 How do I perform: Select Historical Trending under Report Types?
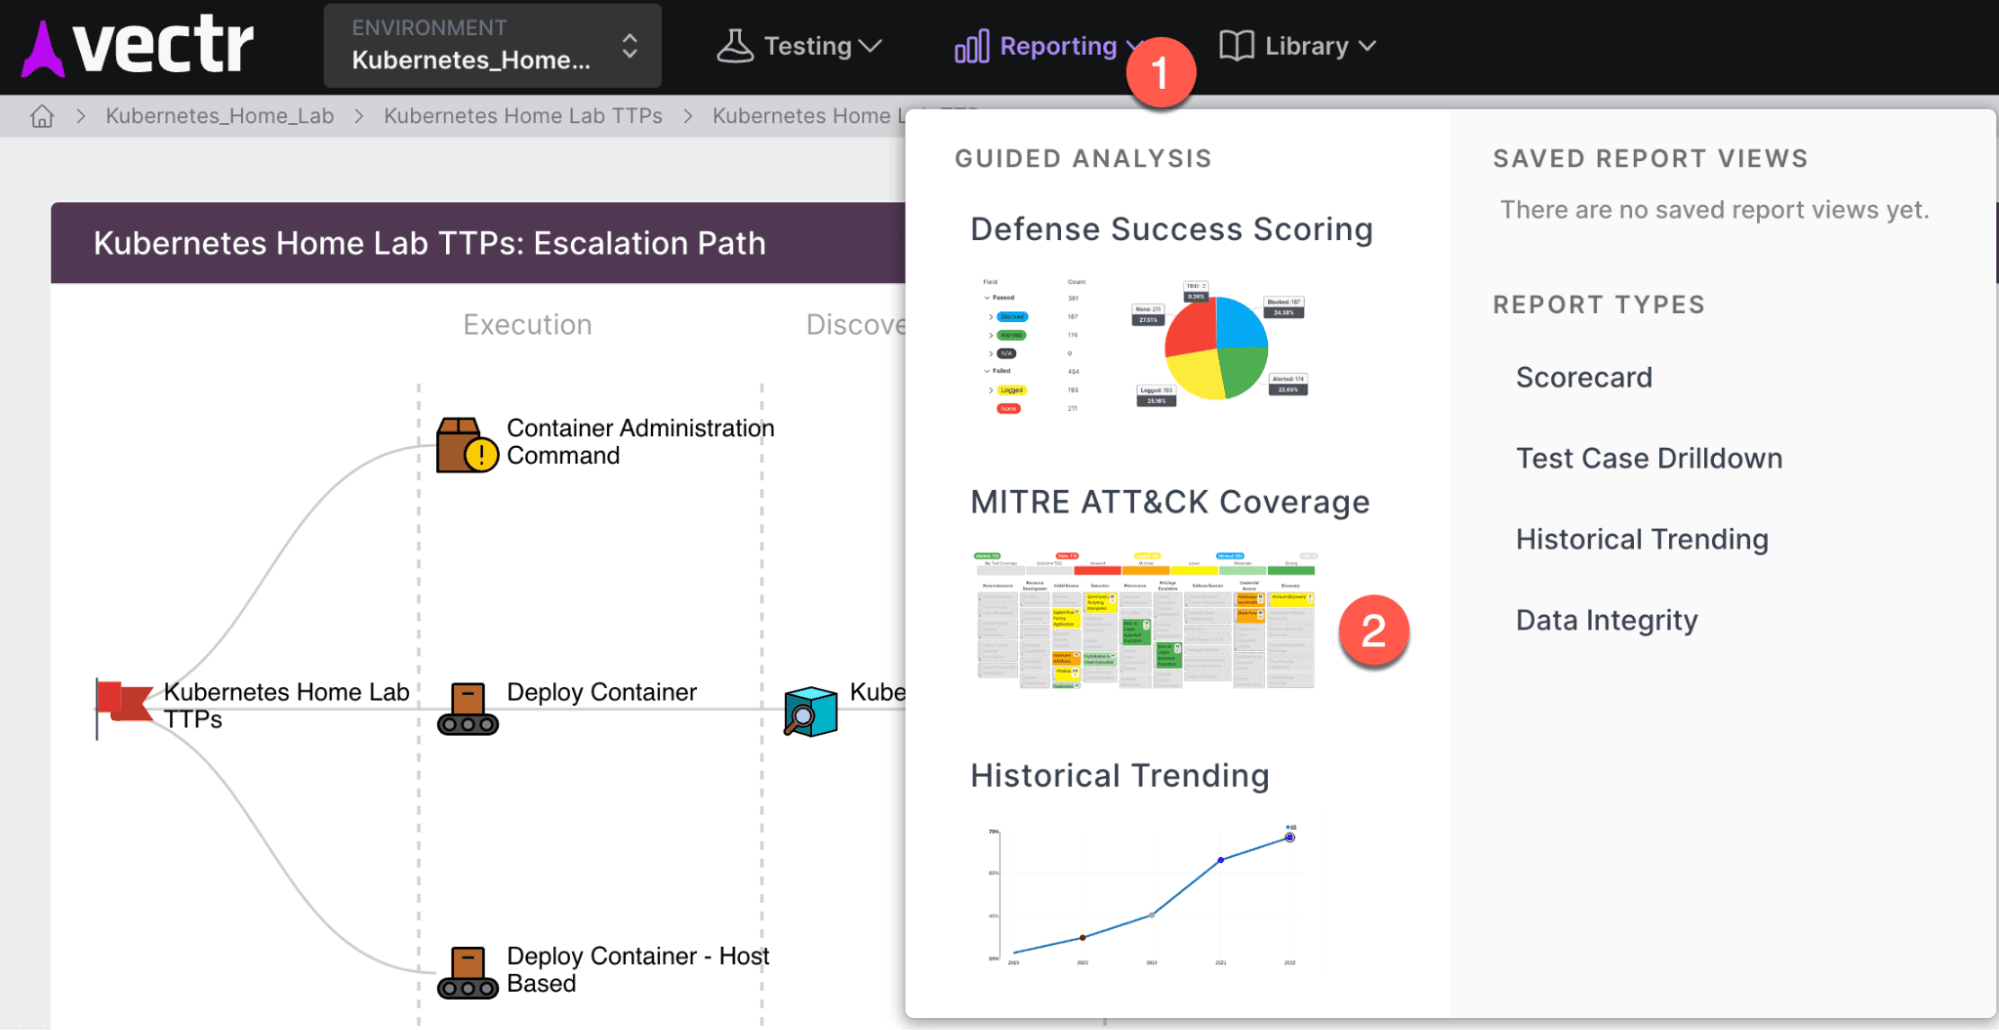1642,539
